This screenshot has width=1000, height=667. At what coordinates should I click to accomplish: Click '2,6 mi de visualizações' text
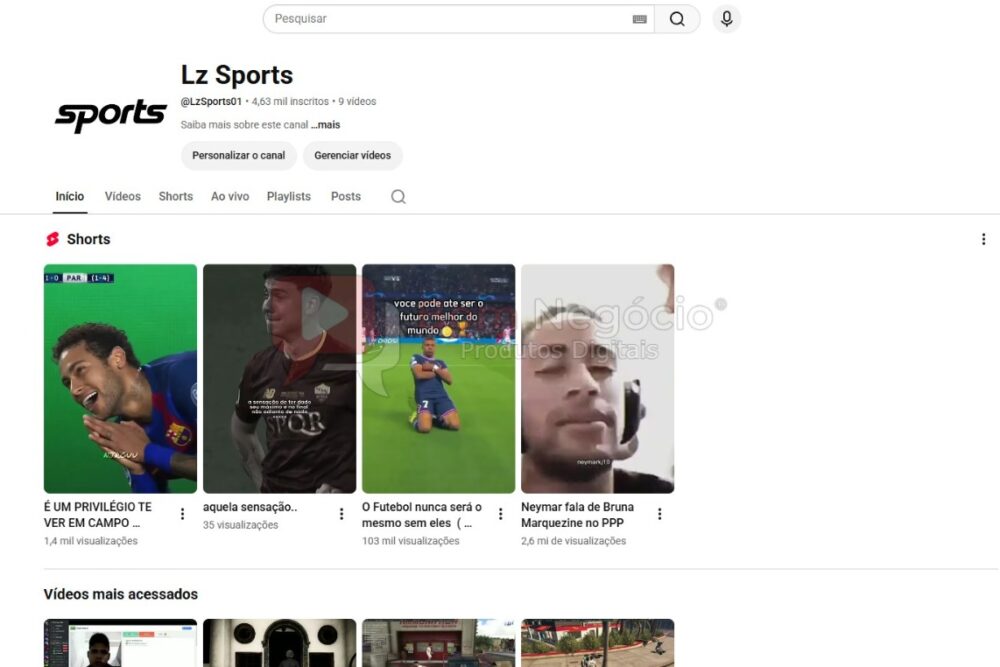tap(573, 541)
